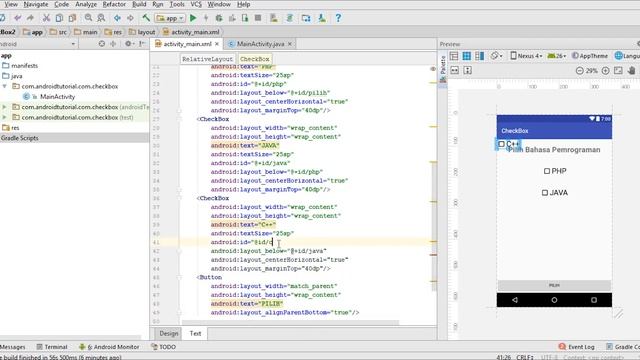
Task: Expand the androidTest package node
Action: pyautogui.click(x=4, y=107)
